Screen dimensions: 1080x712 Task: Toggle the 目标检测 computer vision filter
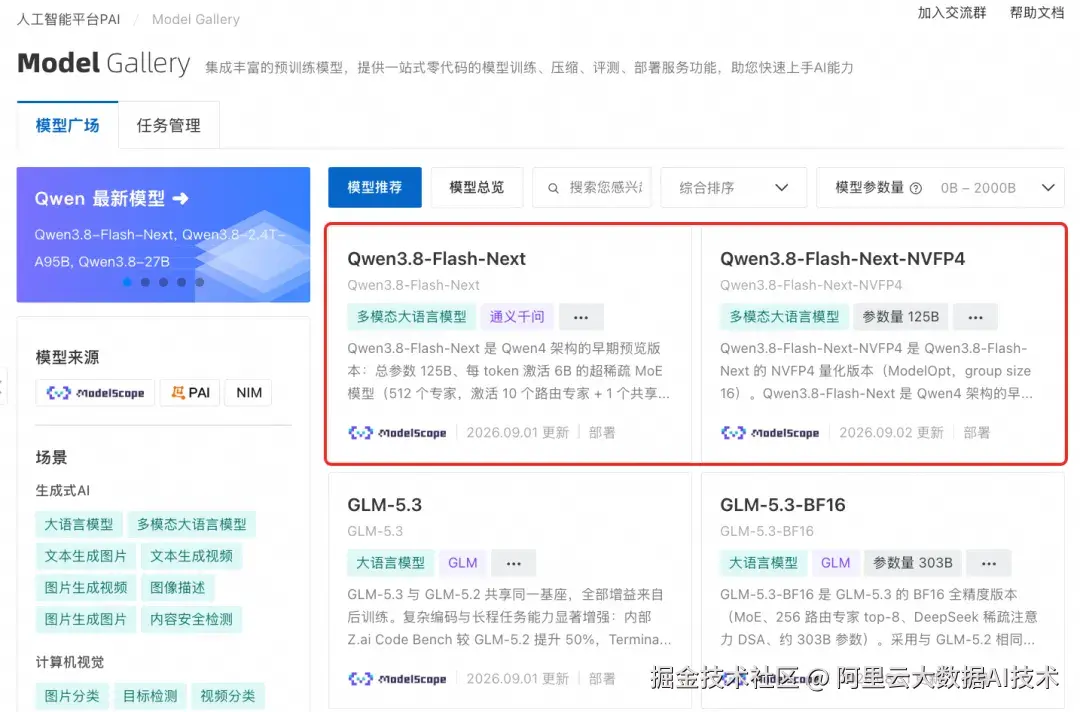(x=149, y=696)
